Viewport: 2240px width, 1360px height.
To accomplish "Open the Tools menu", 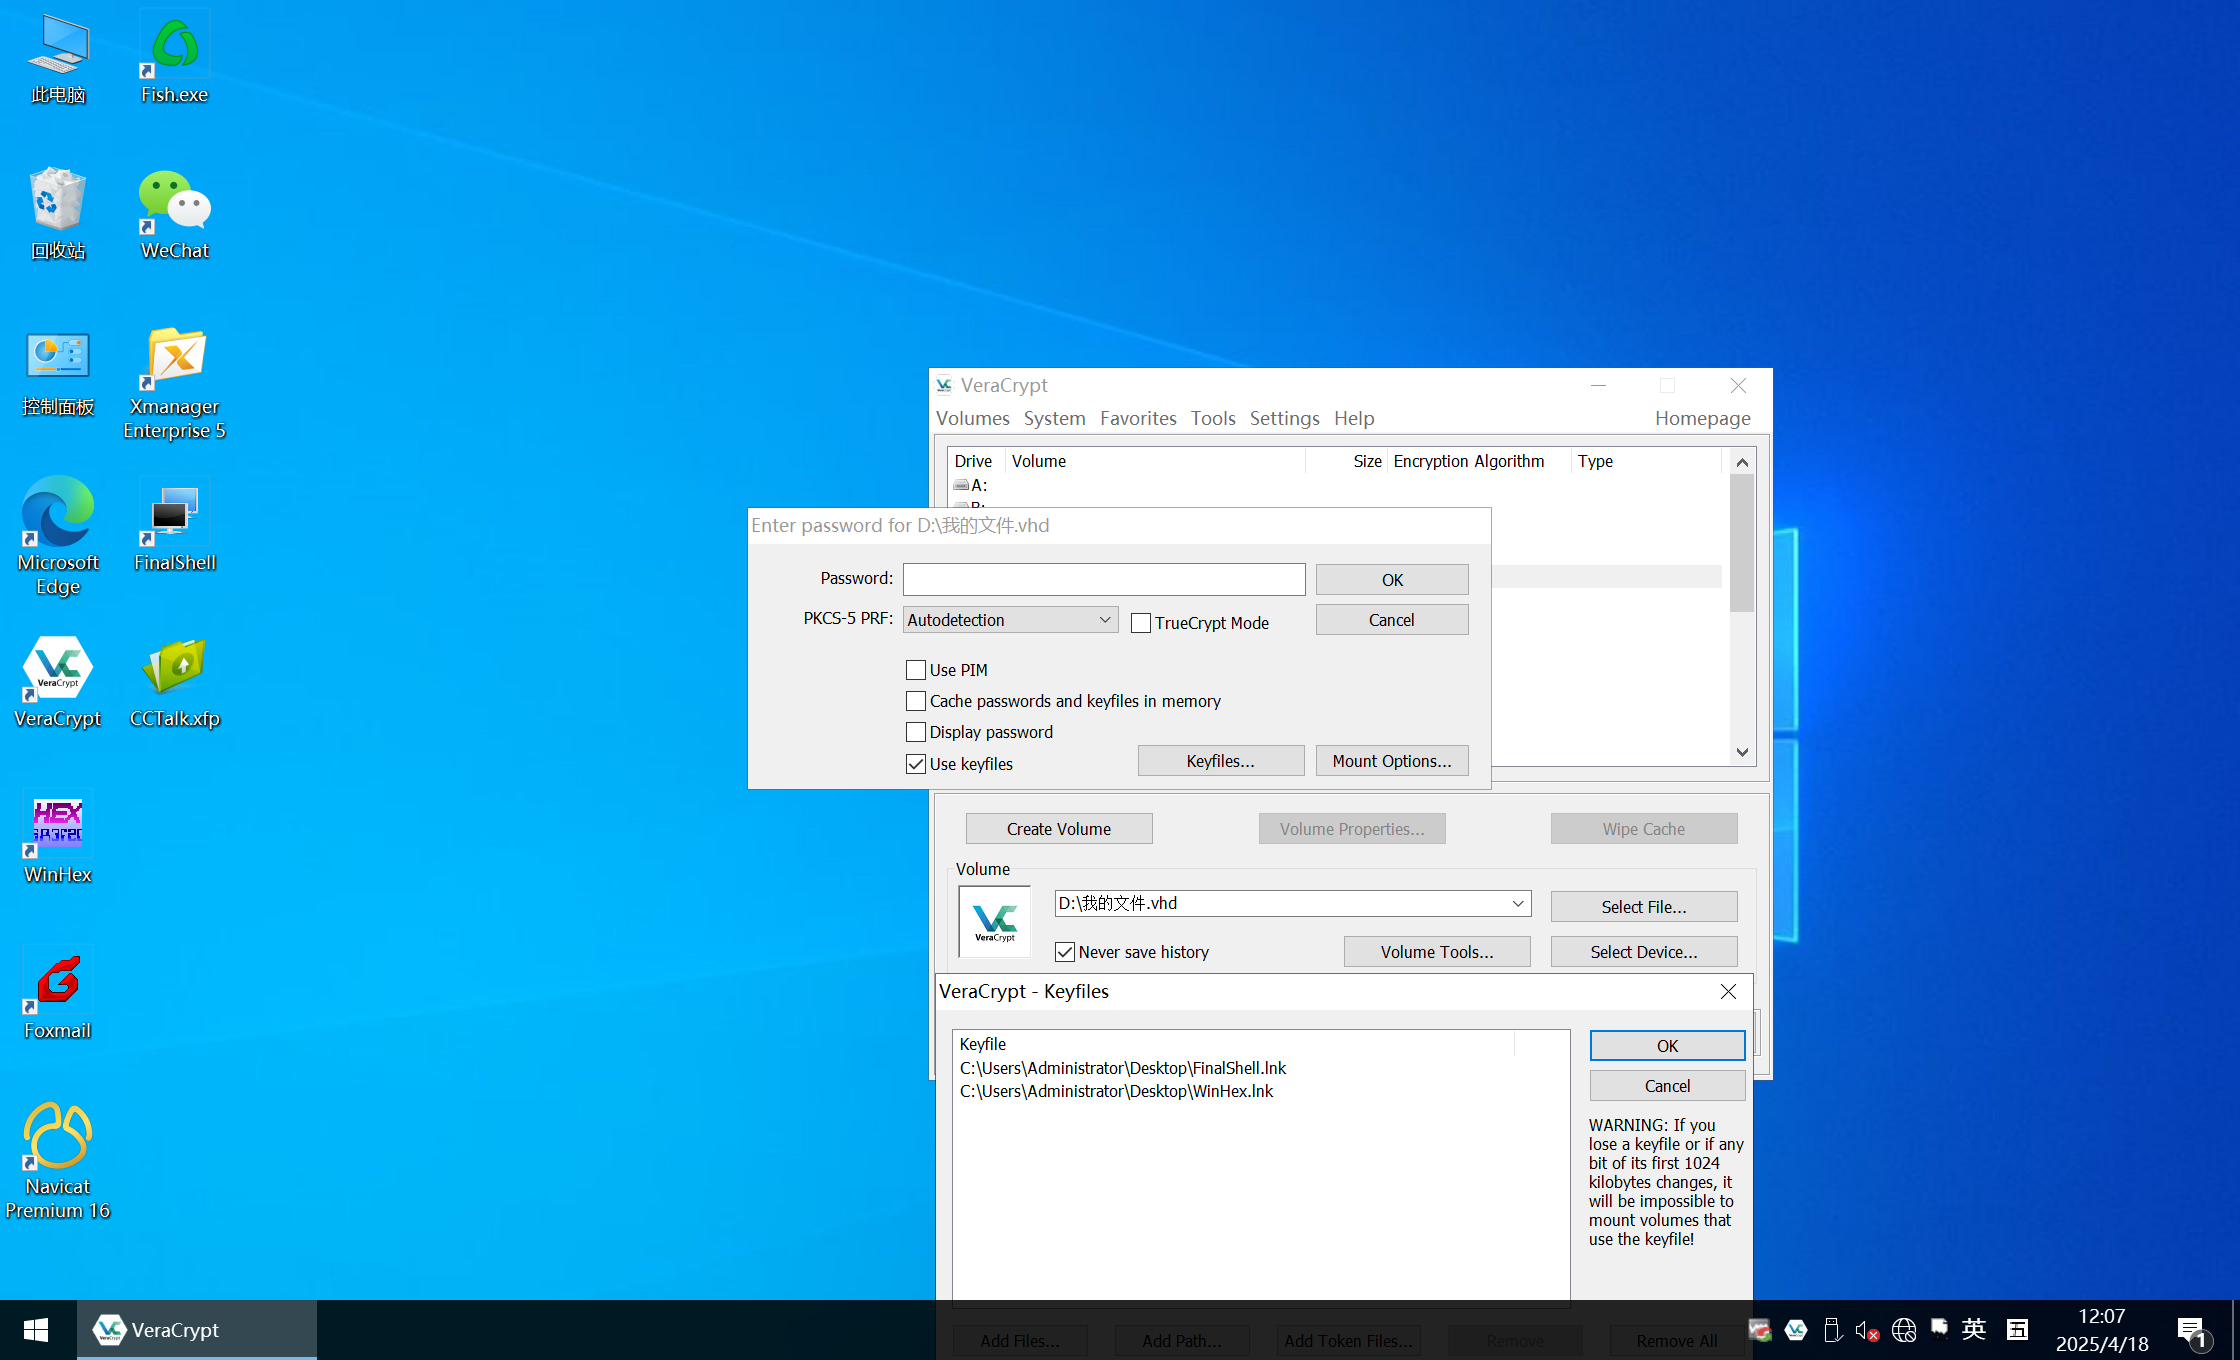I will coord(1213,418).
